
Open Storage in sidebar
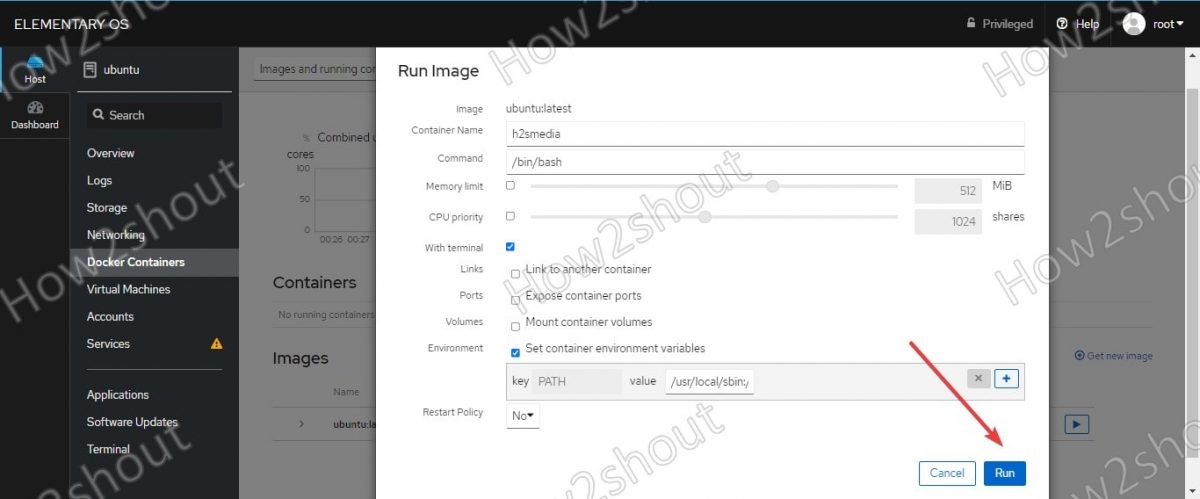click(x=107, y=208)
